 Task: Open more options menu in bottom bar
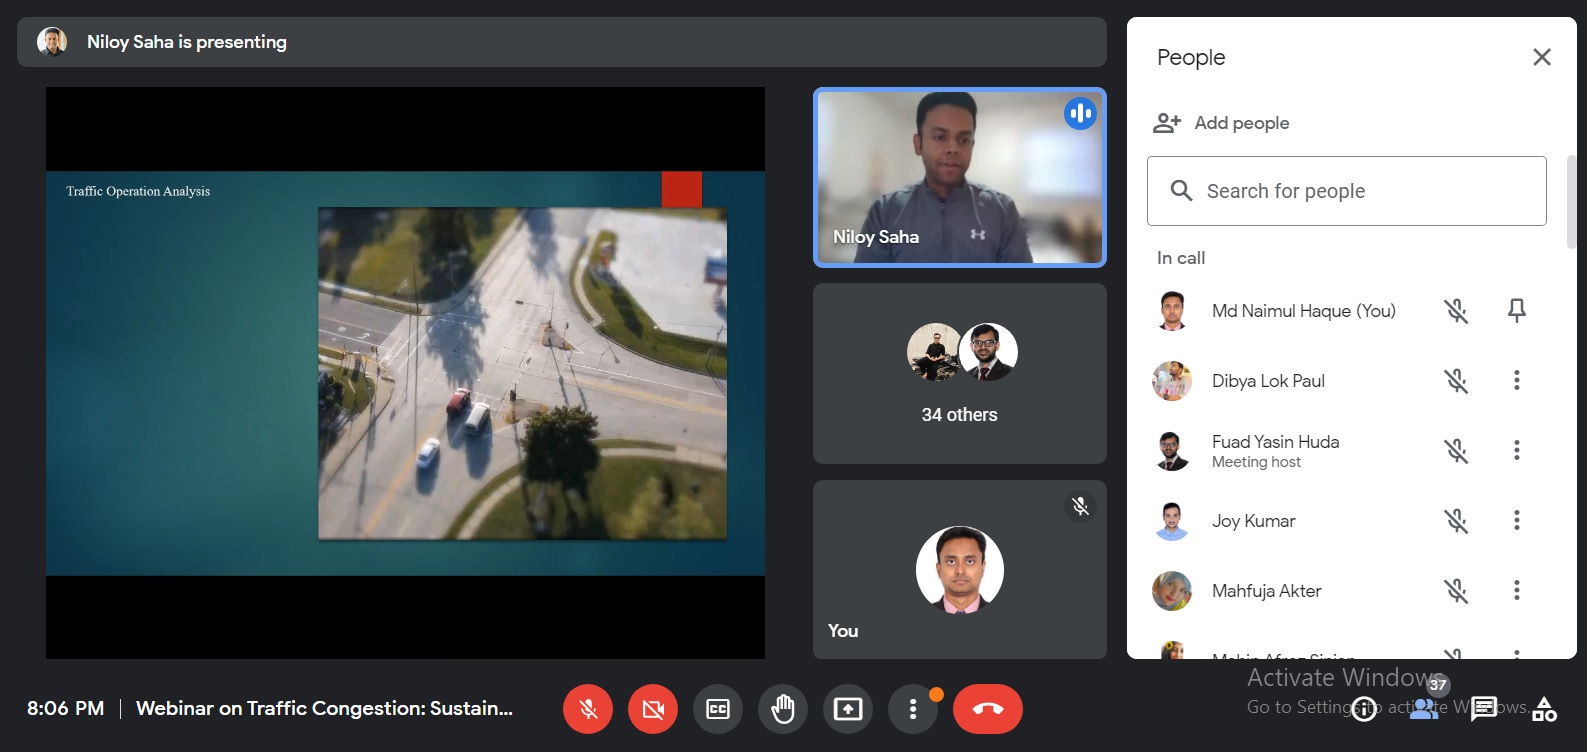click(913, 709)
